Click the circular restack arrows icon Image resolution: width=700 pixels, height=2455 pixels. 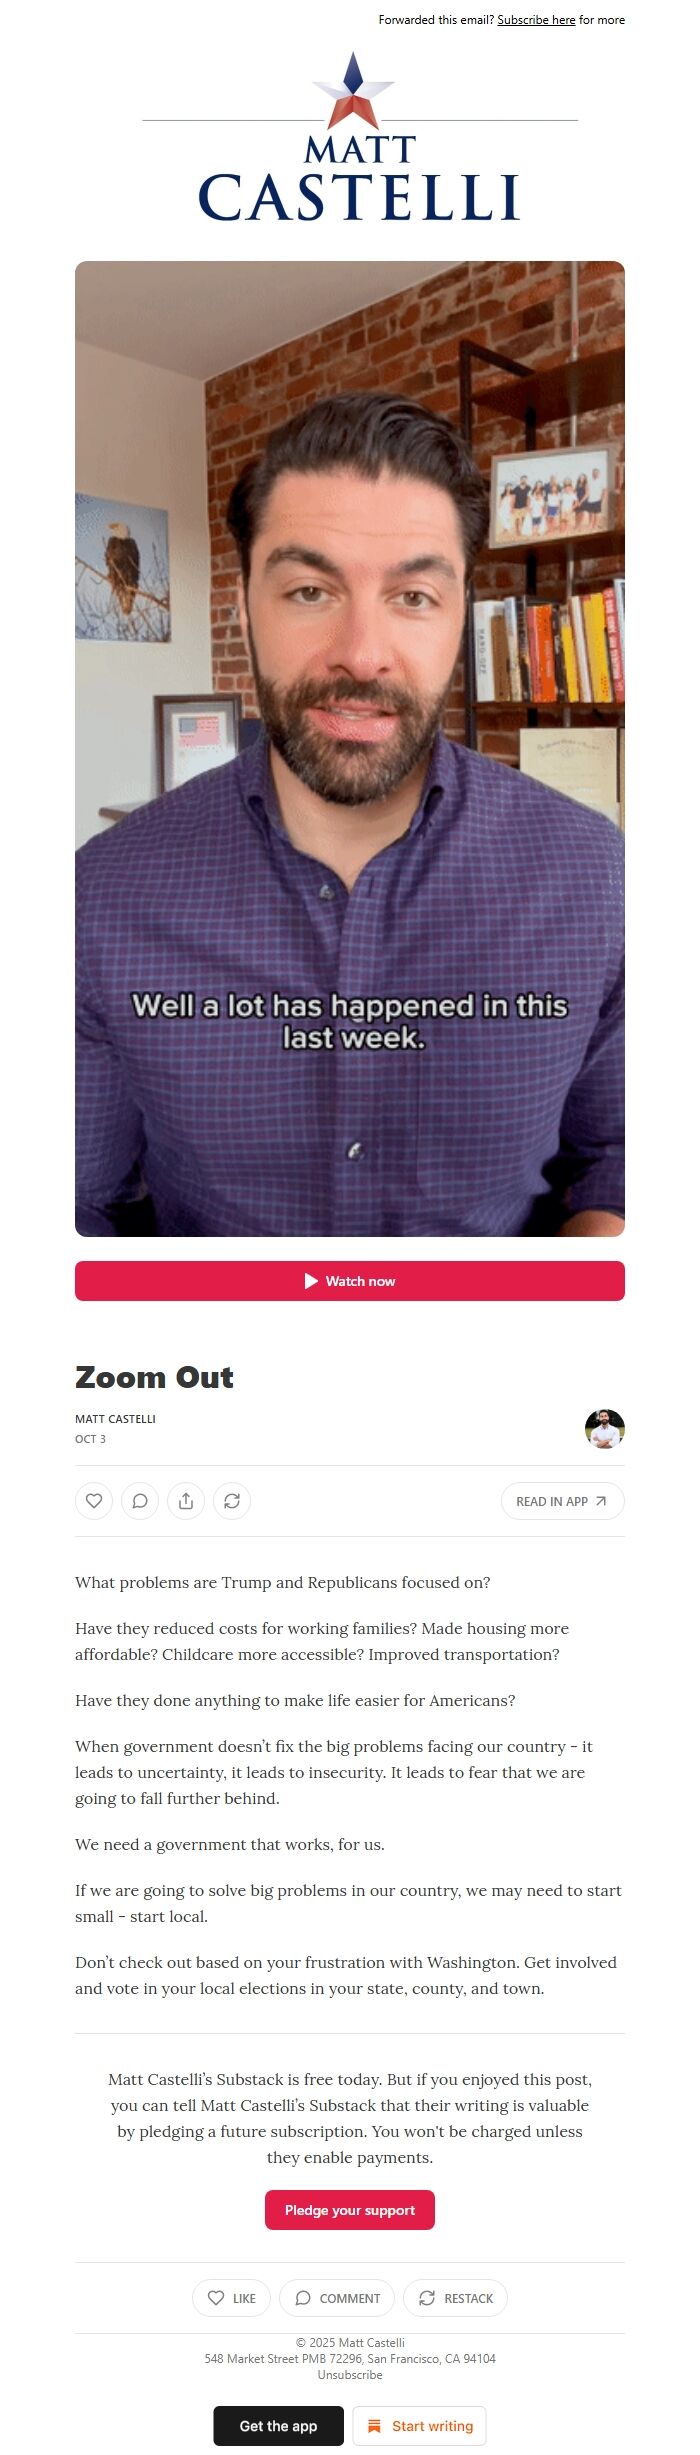[x=232, y=1501]
